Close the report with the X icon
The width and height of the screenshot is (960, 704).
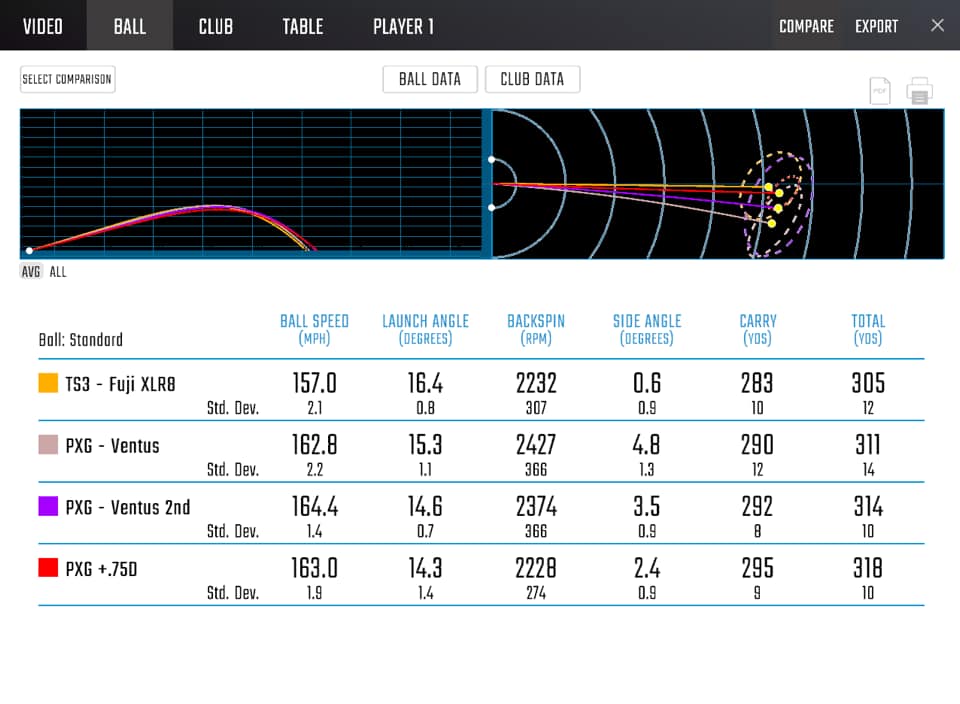(x=937, y=26)
